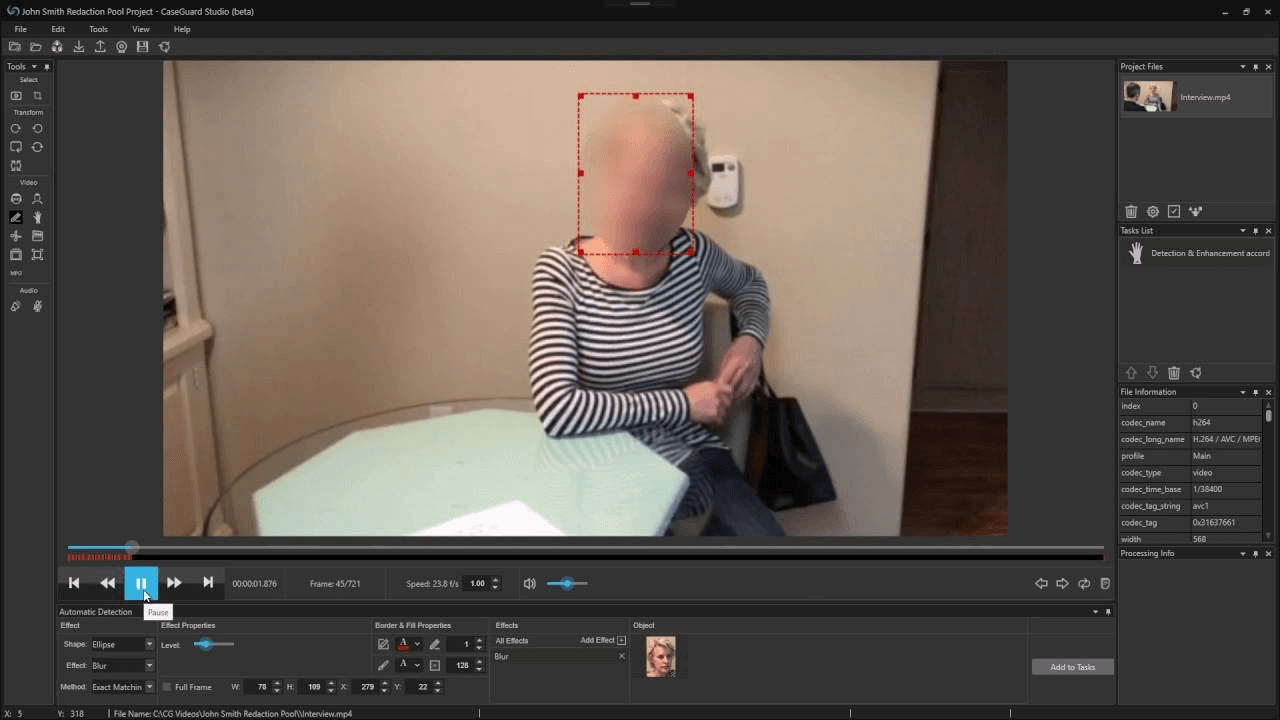Image resolution: width=1280 pixels, height=720 pixels.
Task: Open the Method dropdown showing Exact Matching
Action: 149,687
